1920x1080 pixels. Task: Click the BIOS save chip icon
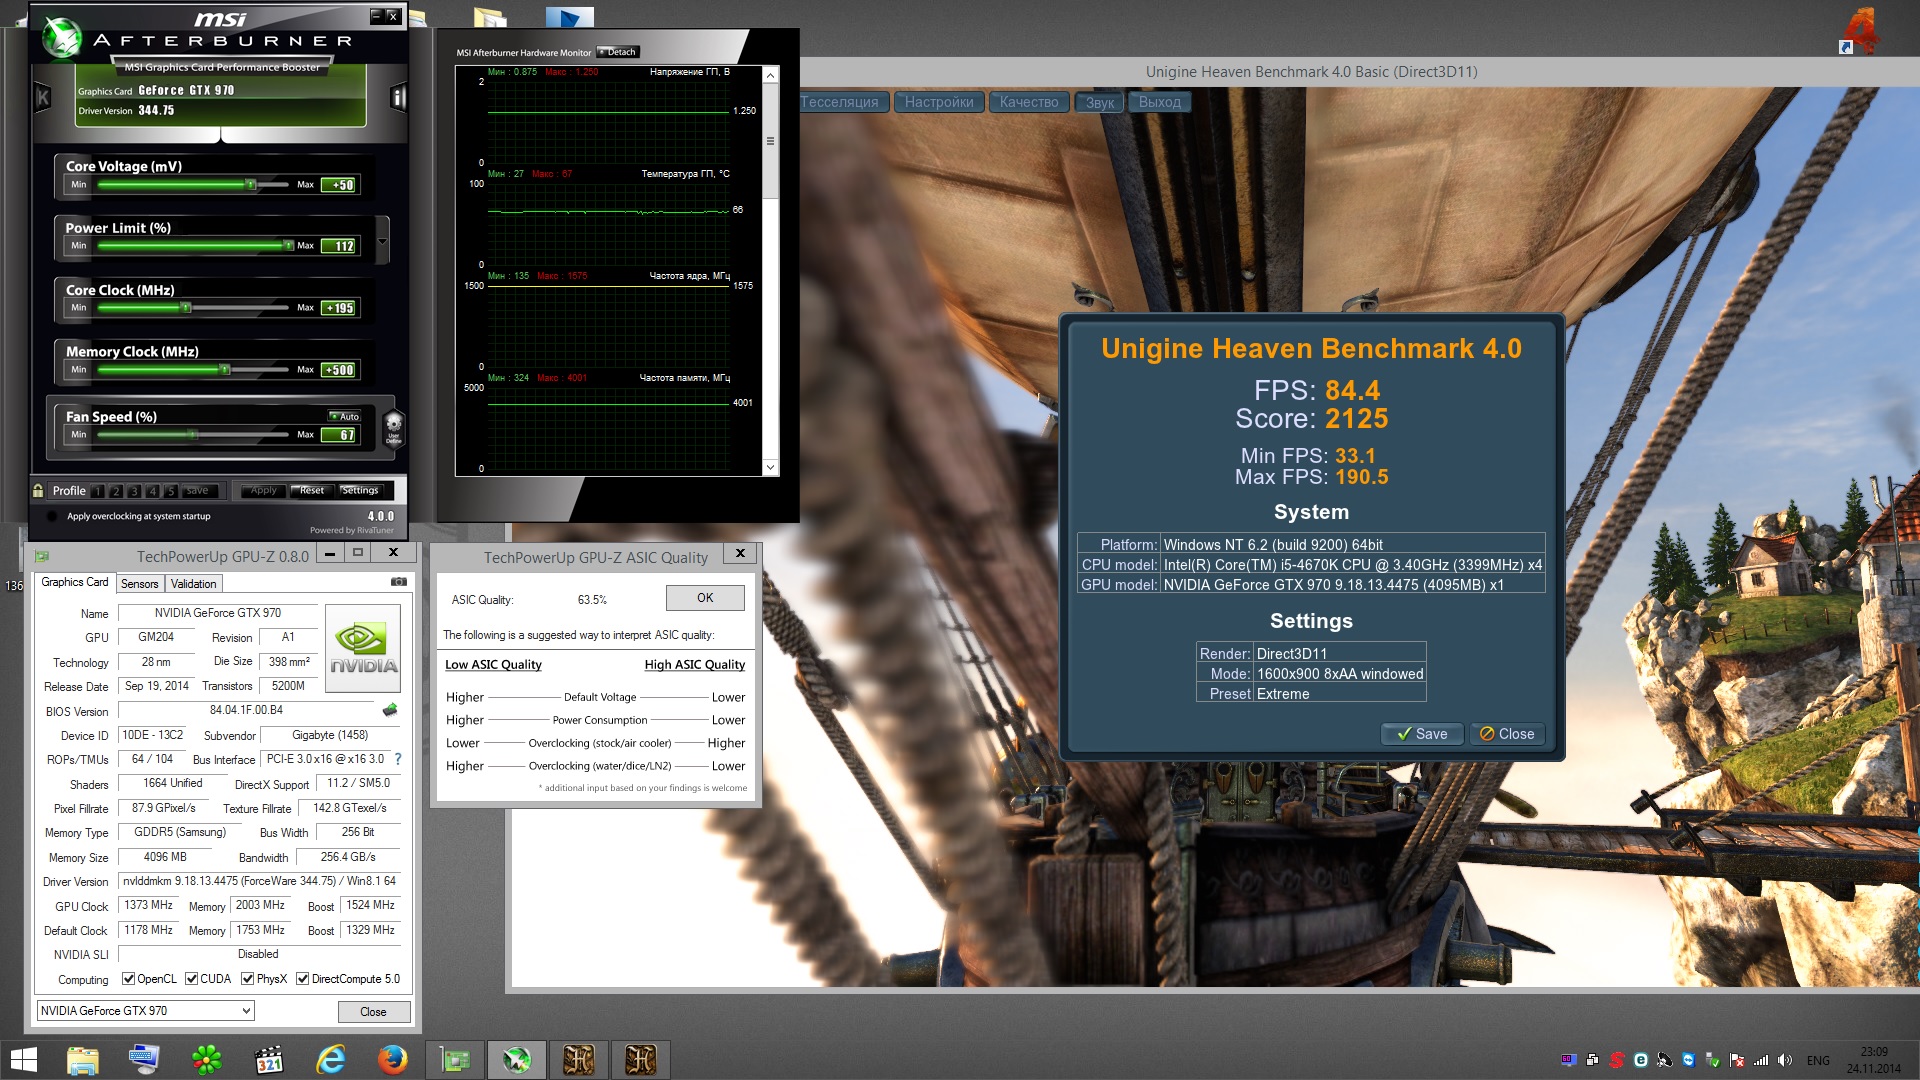coord(390,710)
